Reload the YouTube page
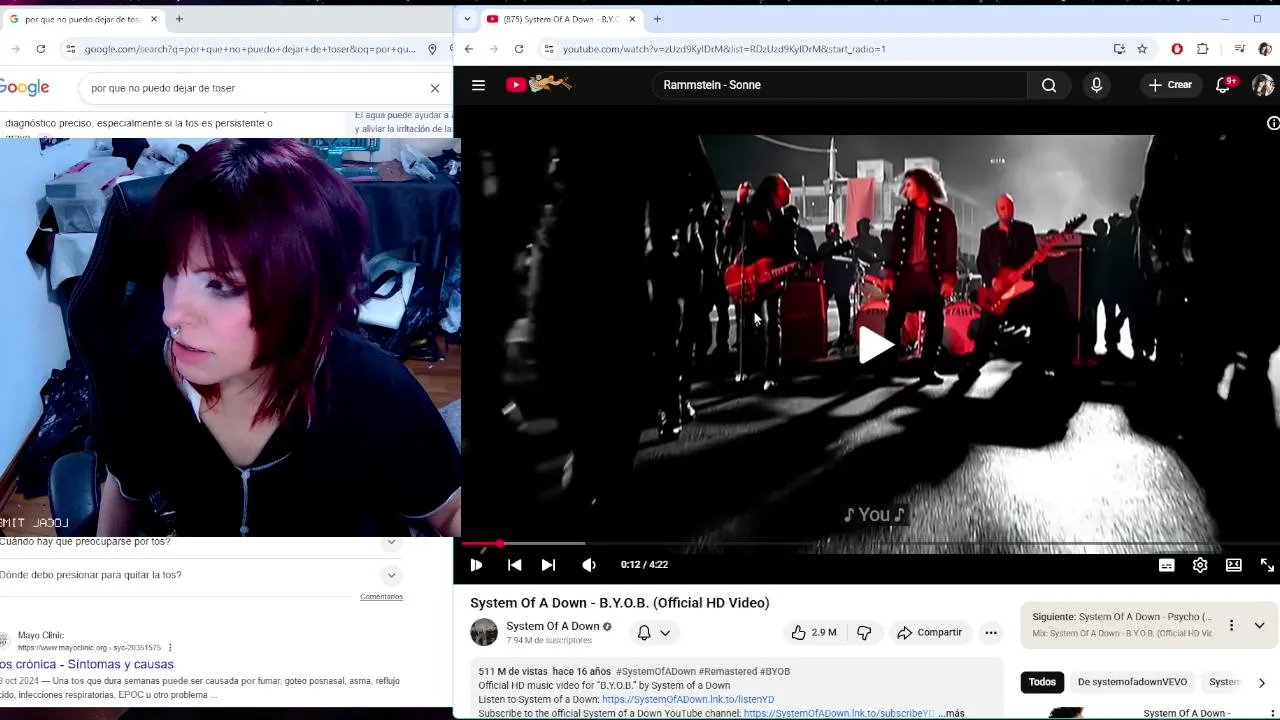 tap(518, 49)
